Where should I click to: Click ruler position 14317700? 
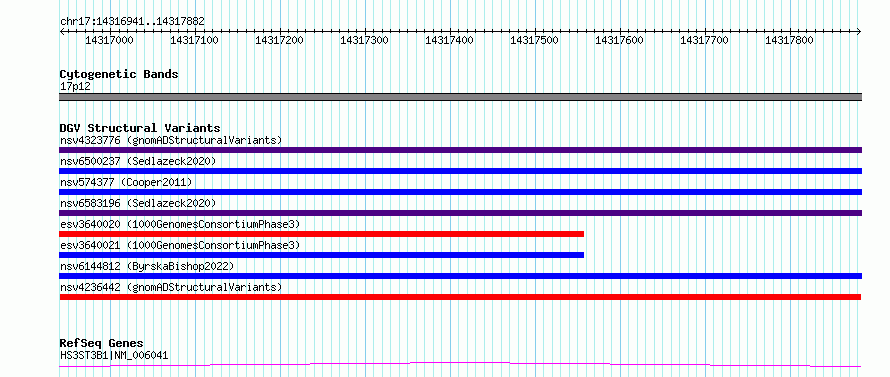pos(705,40)
